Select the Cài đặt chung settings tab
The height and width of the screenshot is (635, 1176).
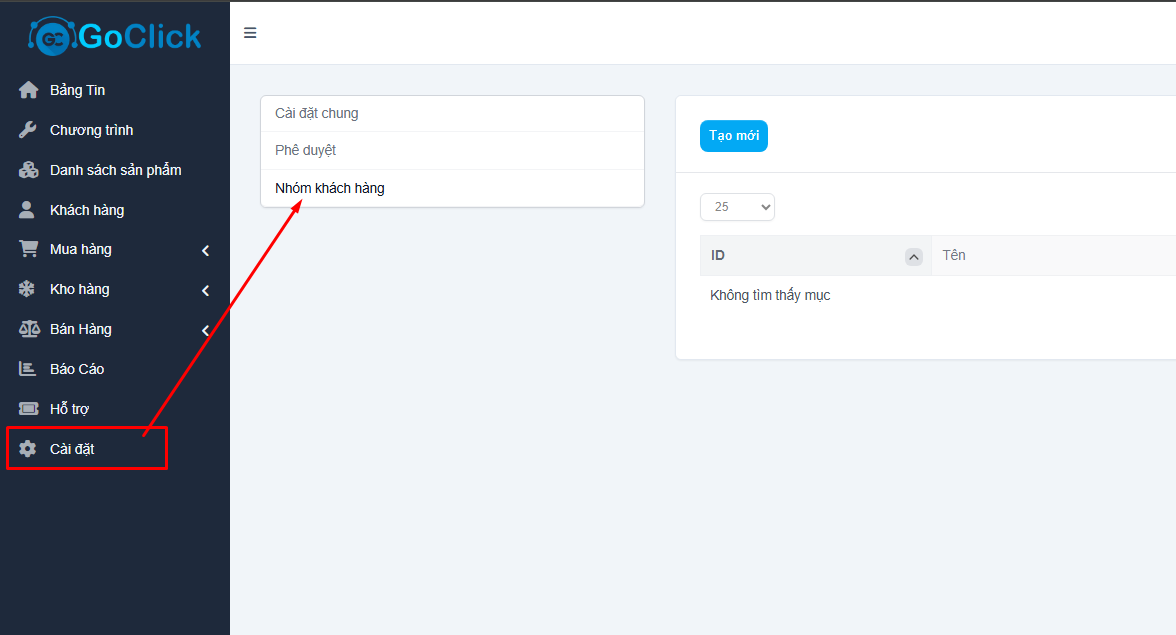(317, 113)
